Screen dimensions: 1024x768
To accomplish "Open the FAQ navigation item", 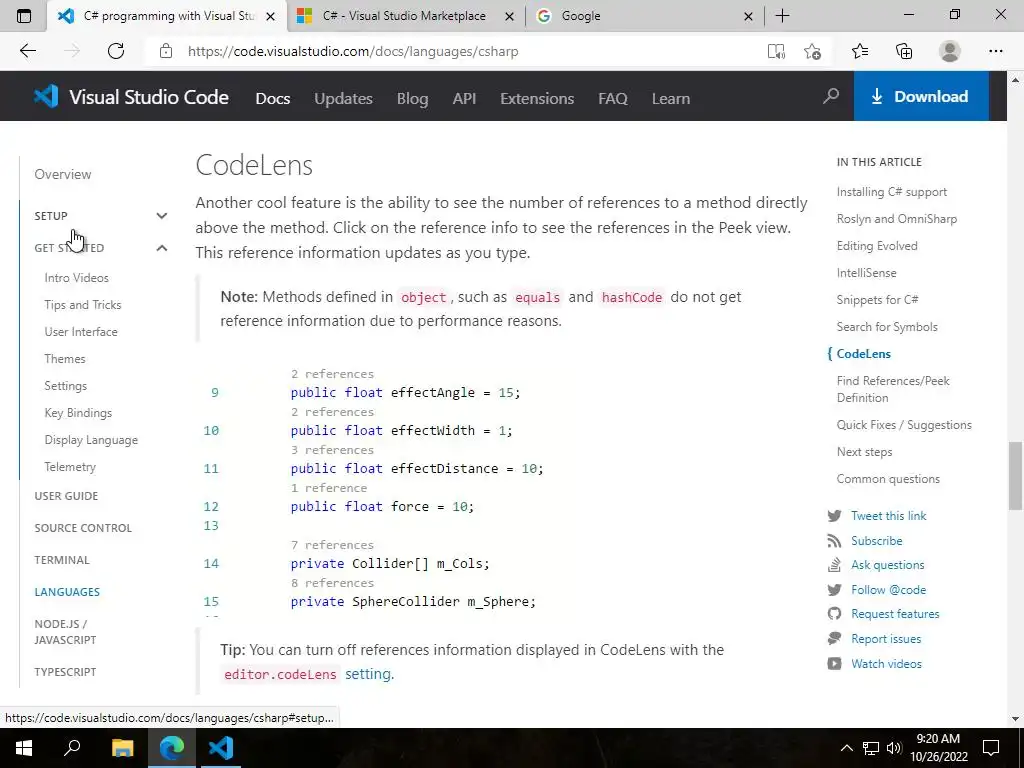I will (x=613, y=99).
